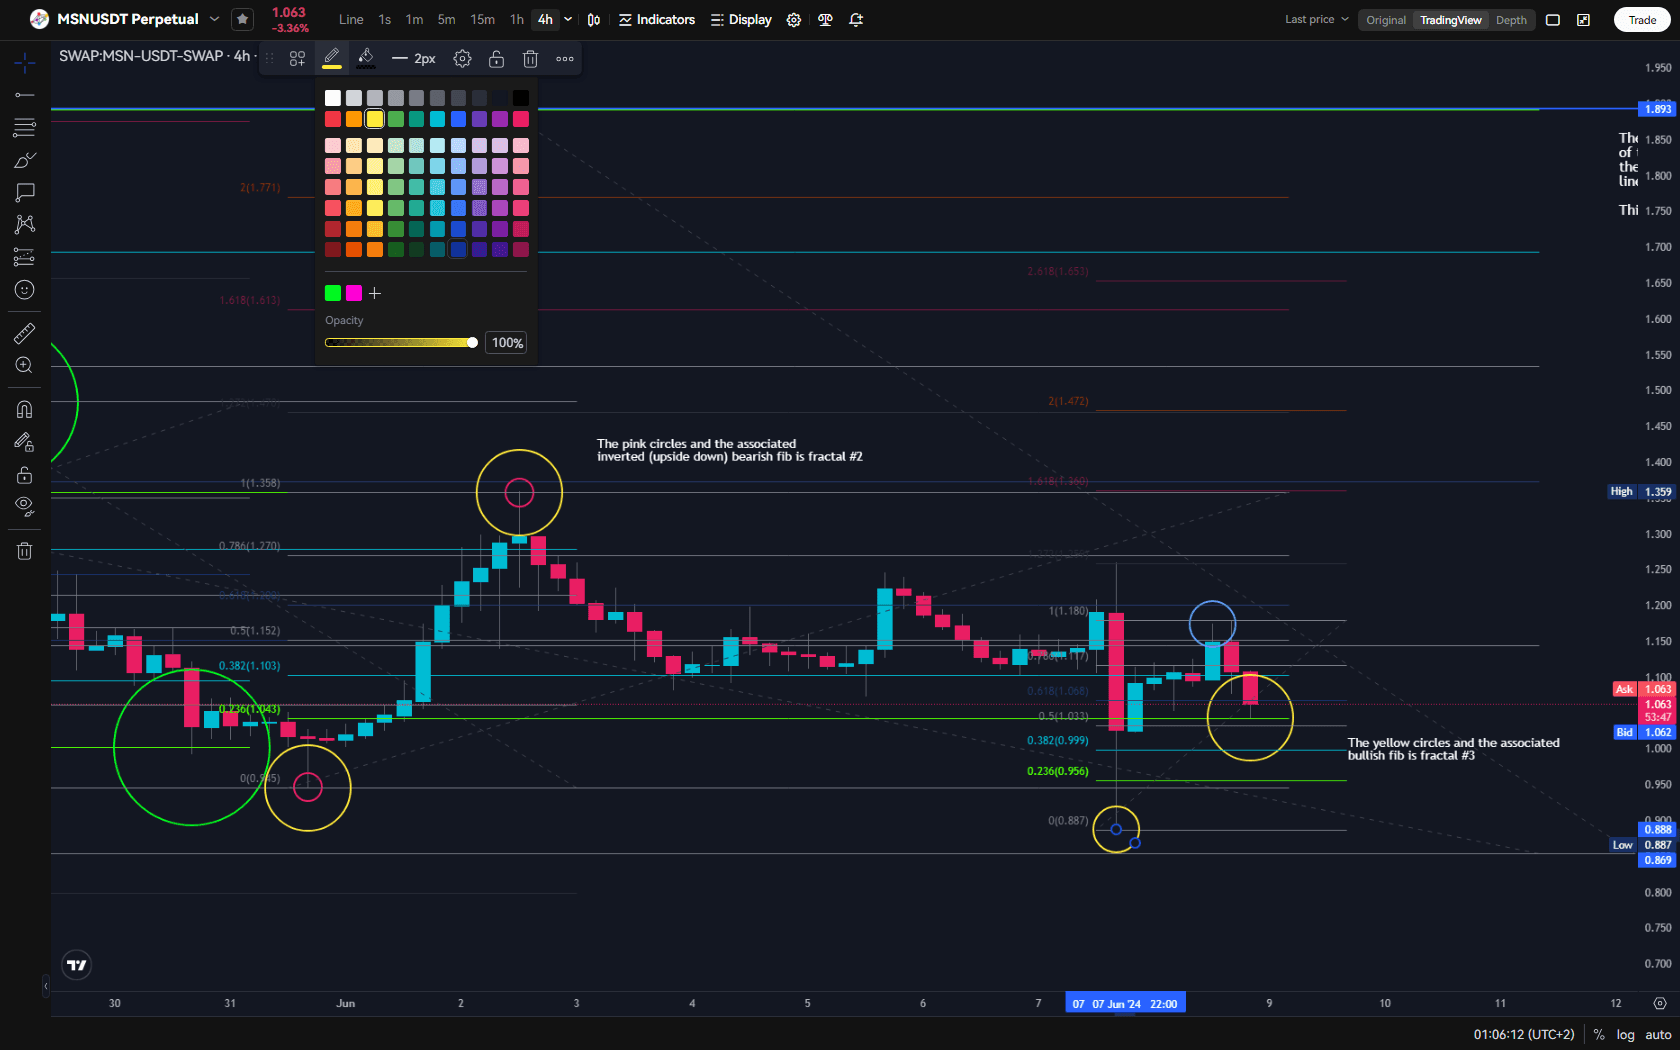The width and height of the screenshot is (1680, 1050).
Task: Open the Display options menu
Action: (x=741, y=20)
